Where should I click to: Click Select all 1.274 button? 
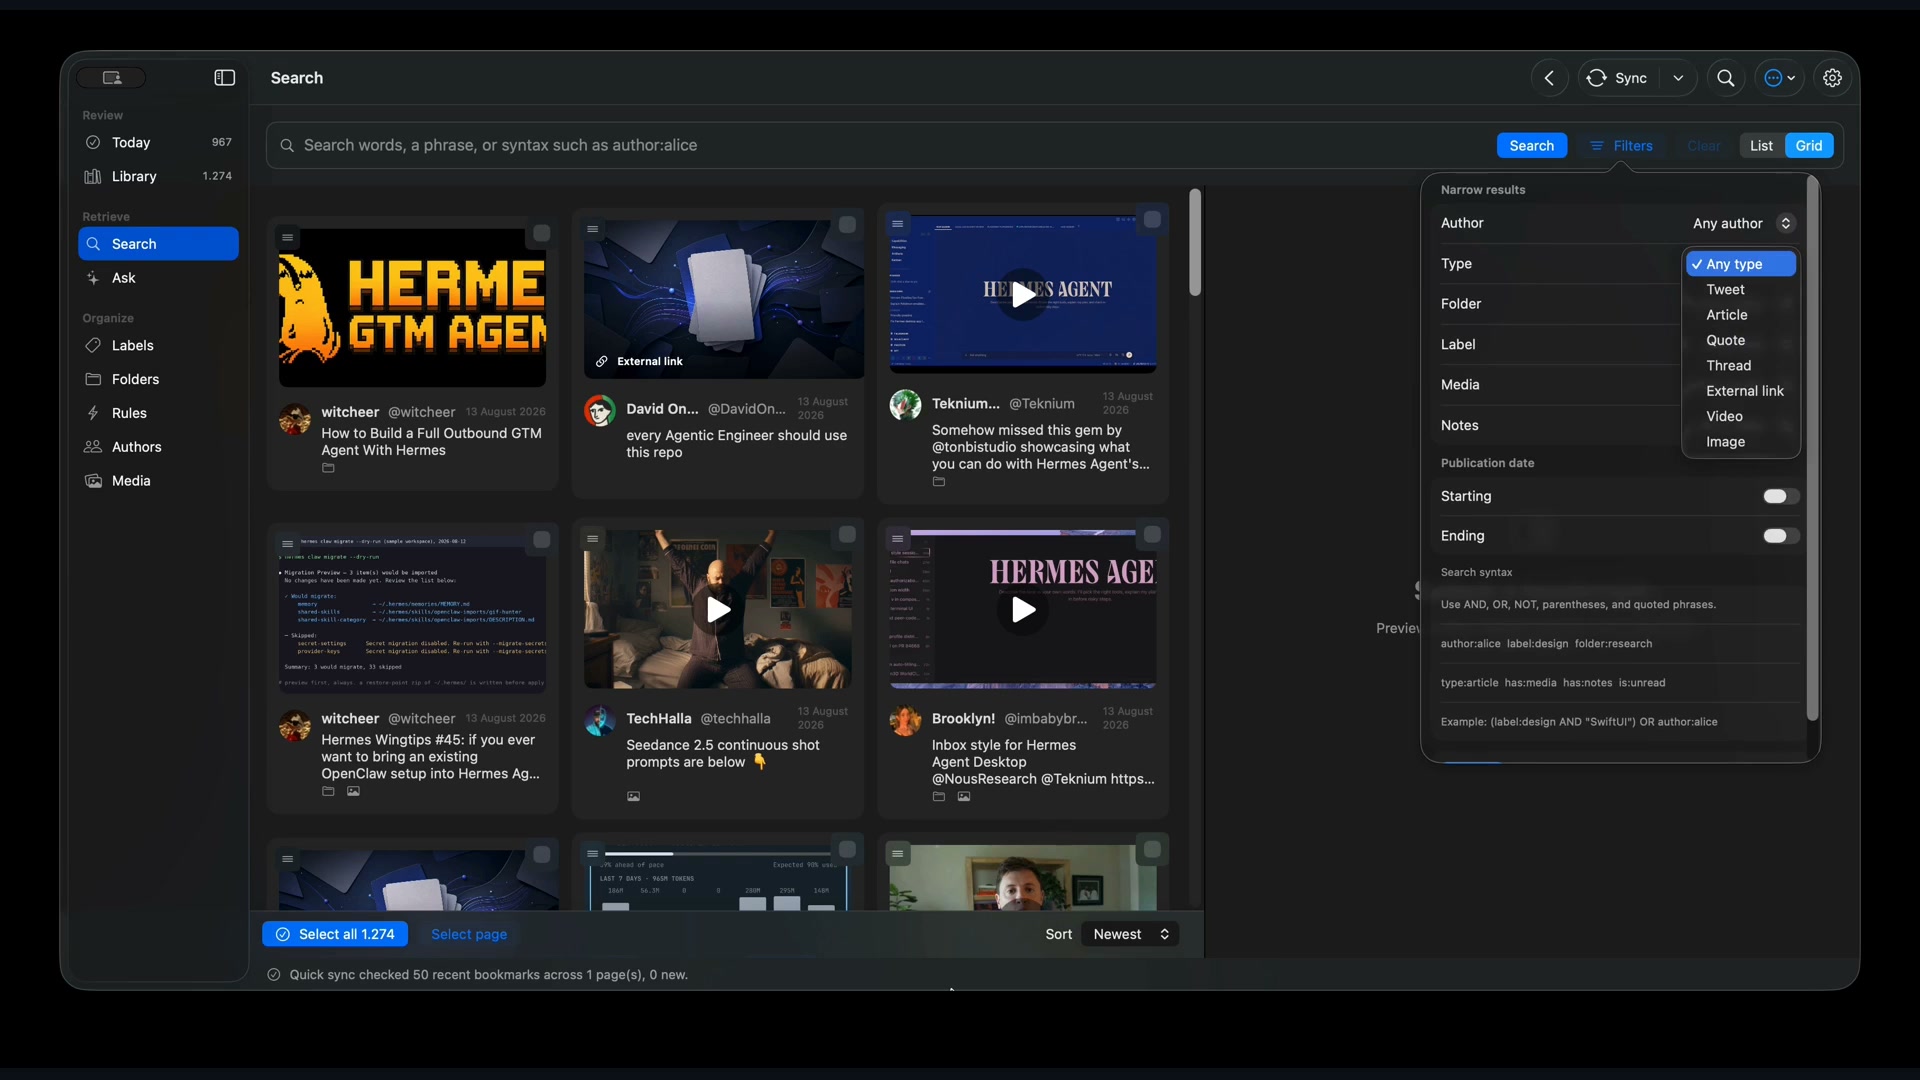coord(335,934)
